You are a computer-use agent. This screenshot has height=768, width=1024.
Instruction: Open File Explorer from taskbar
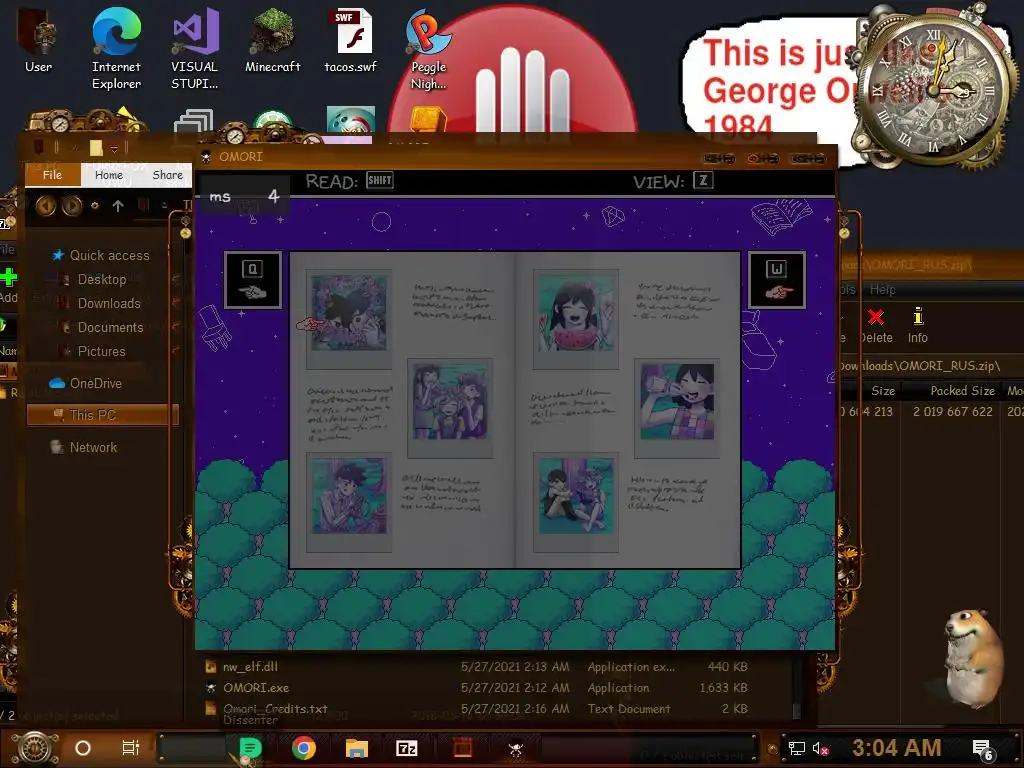[357, 748]
